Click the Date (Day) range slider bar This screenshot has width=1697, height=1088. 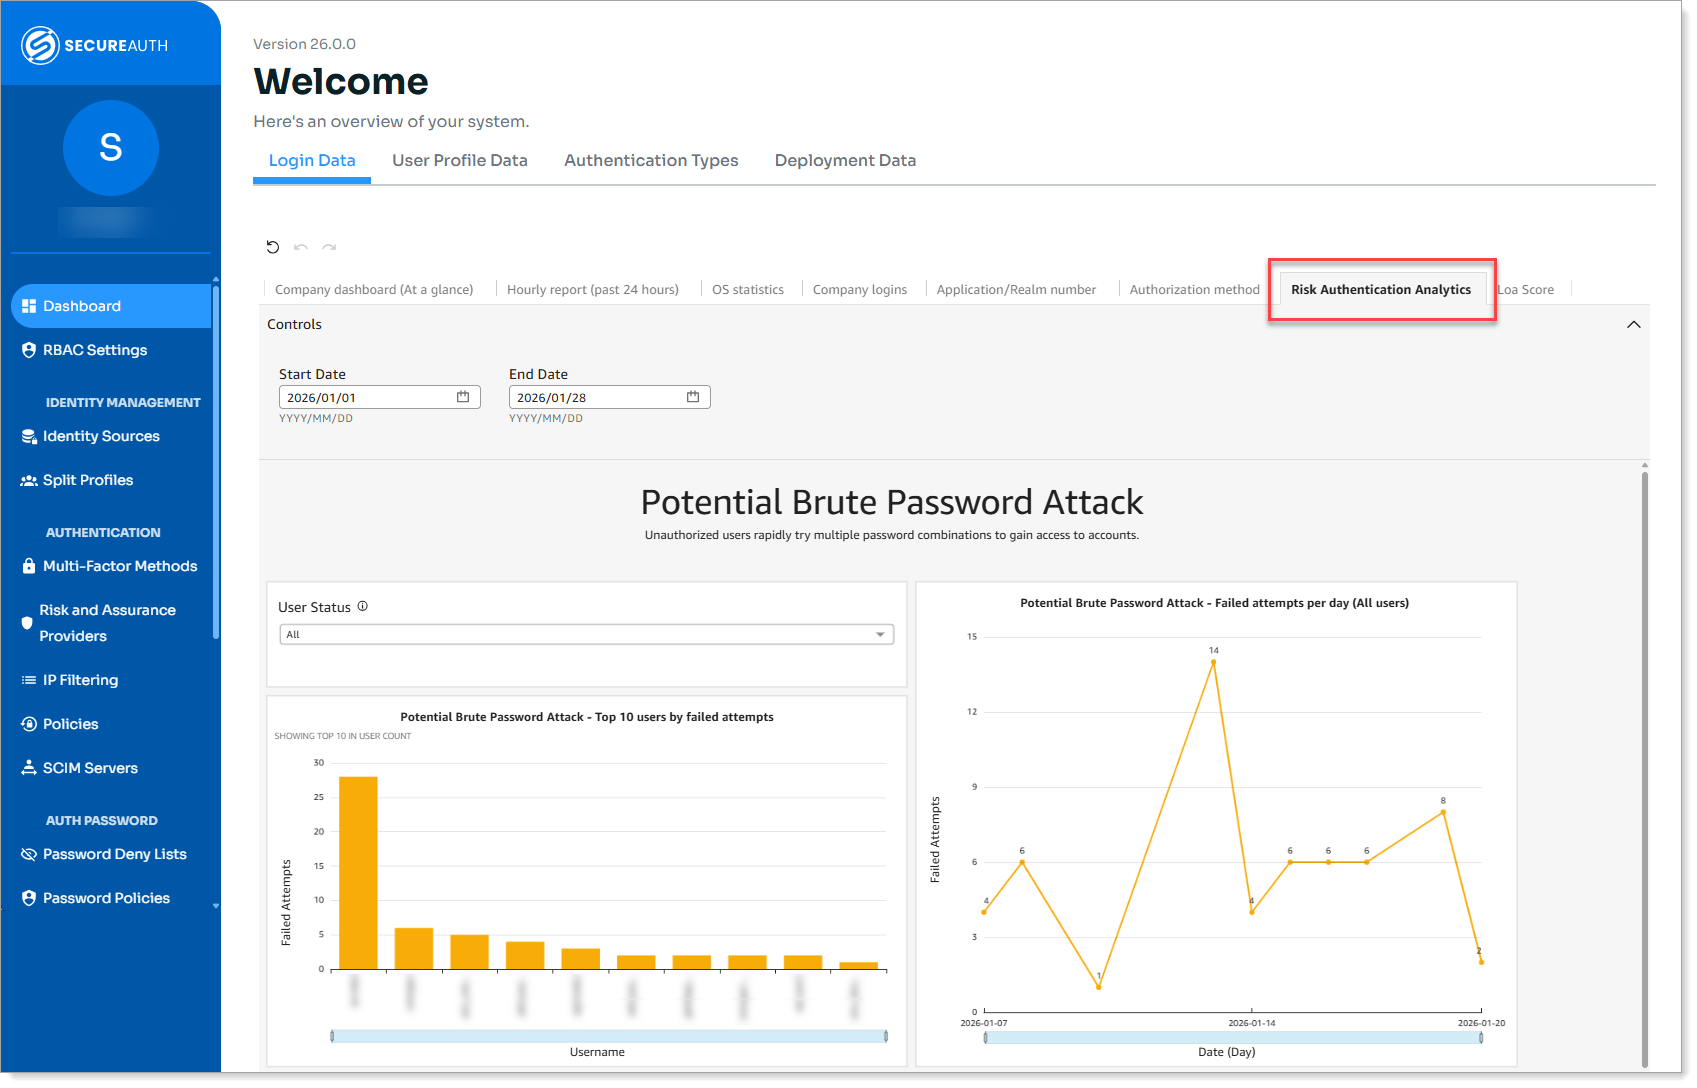click(x=1232, y=1037)
